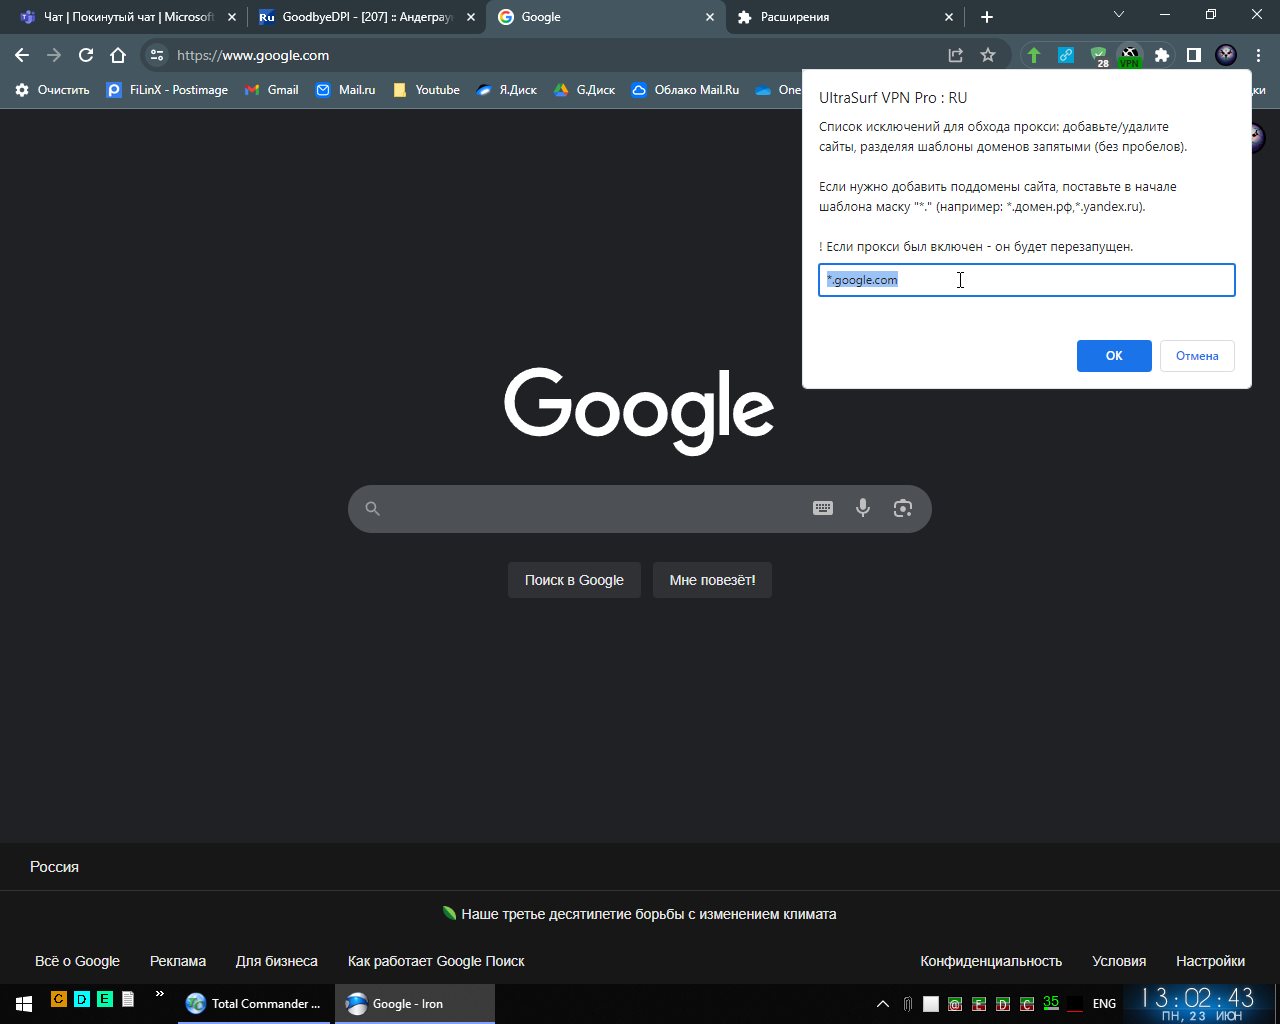Open the user profile avatar
Image resolution: width=1280 pixels, height=1024 pixels.
[x=1226, y=55]
